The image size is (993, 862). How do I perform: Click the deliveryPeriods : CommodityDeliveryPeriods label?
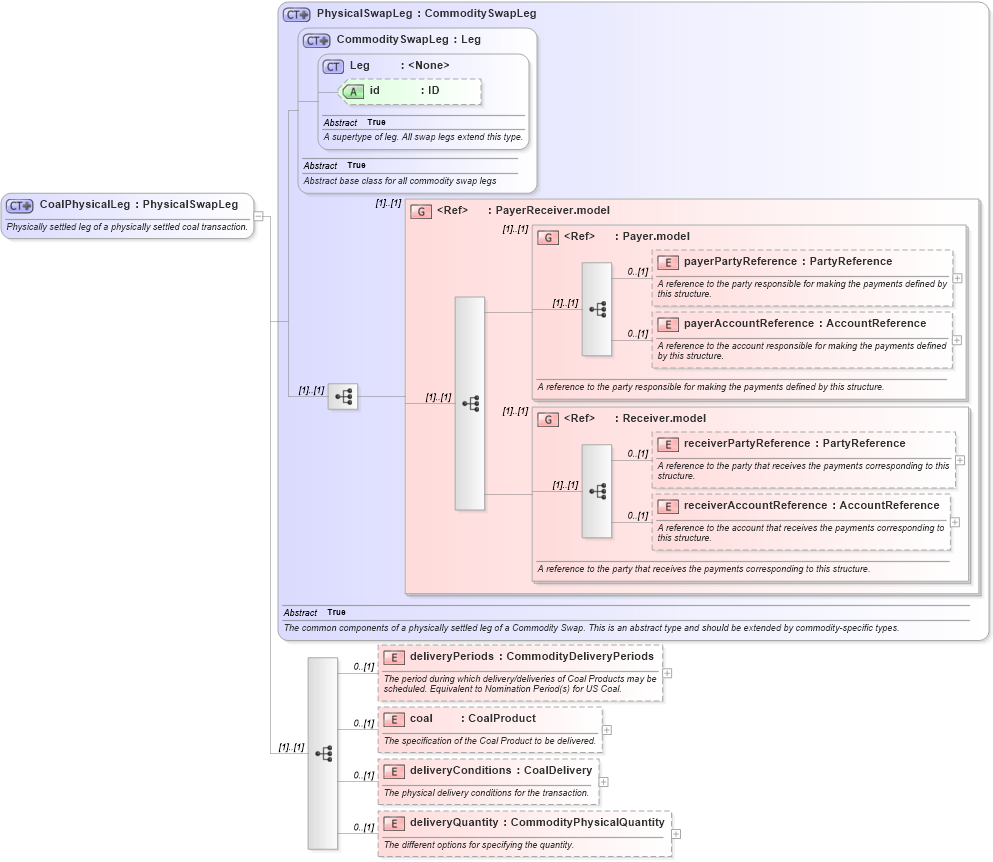click(531, 656)
